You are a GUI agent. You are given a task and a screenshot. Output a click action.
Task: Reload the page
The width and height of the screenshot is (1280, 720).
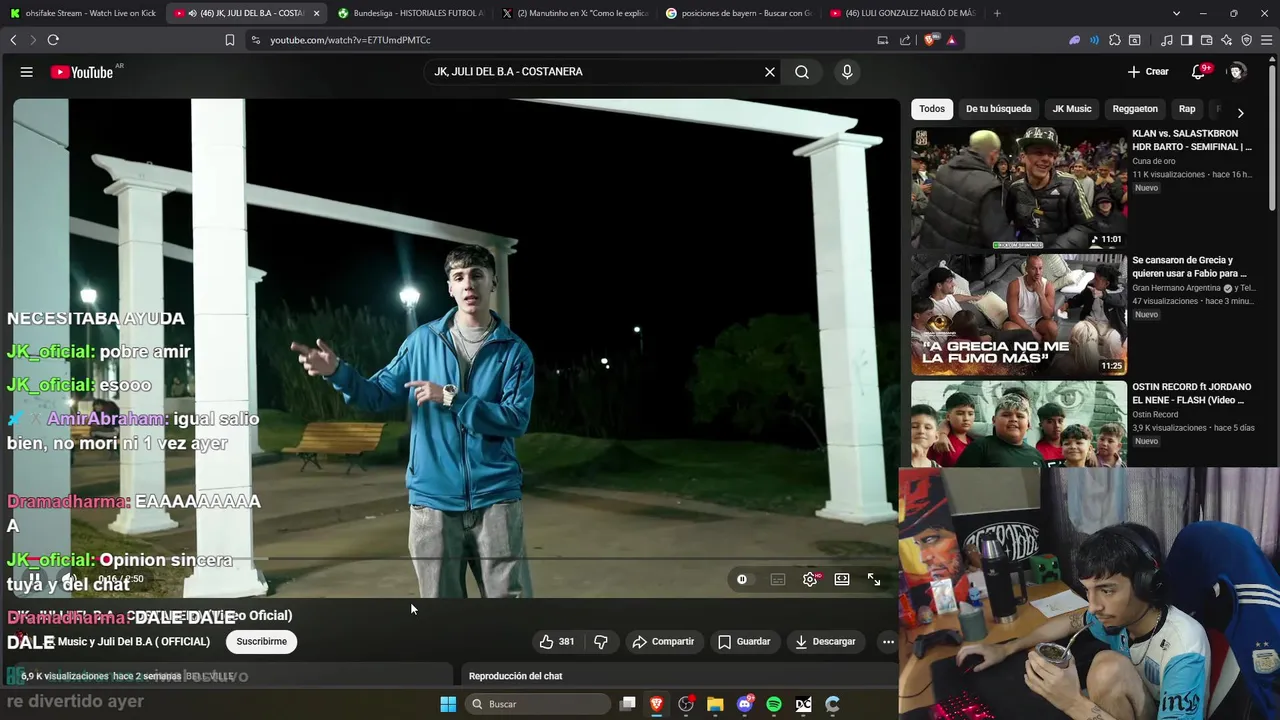53,40
